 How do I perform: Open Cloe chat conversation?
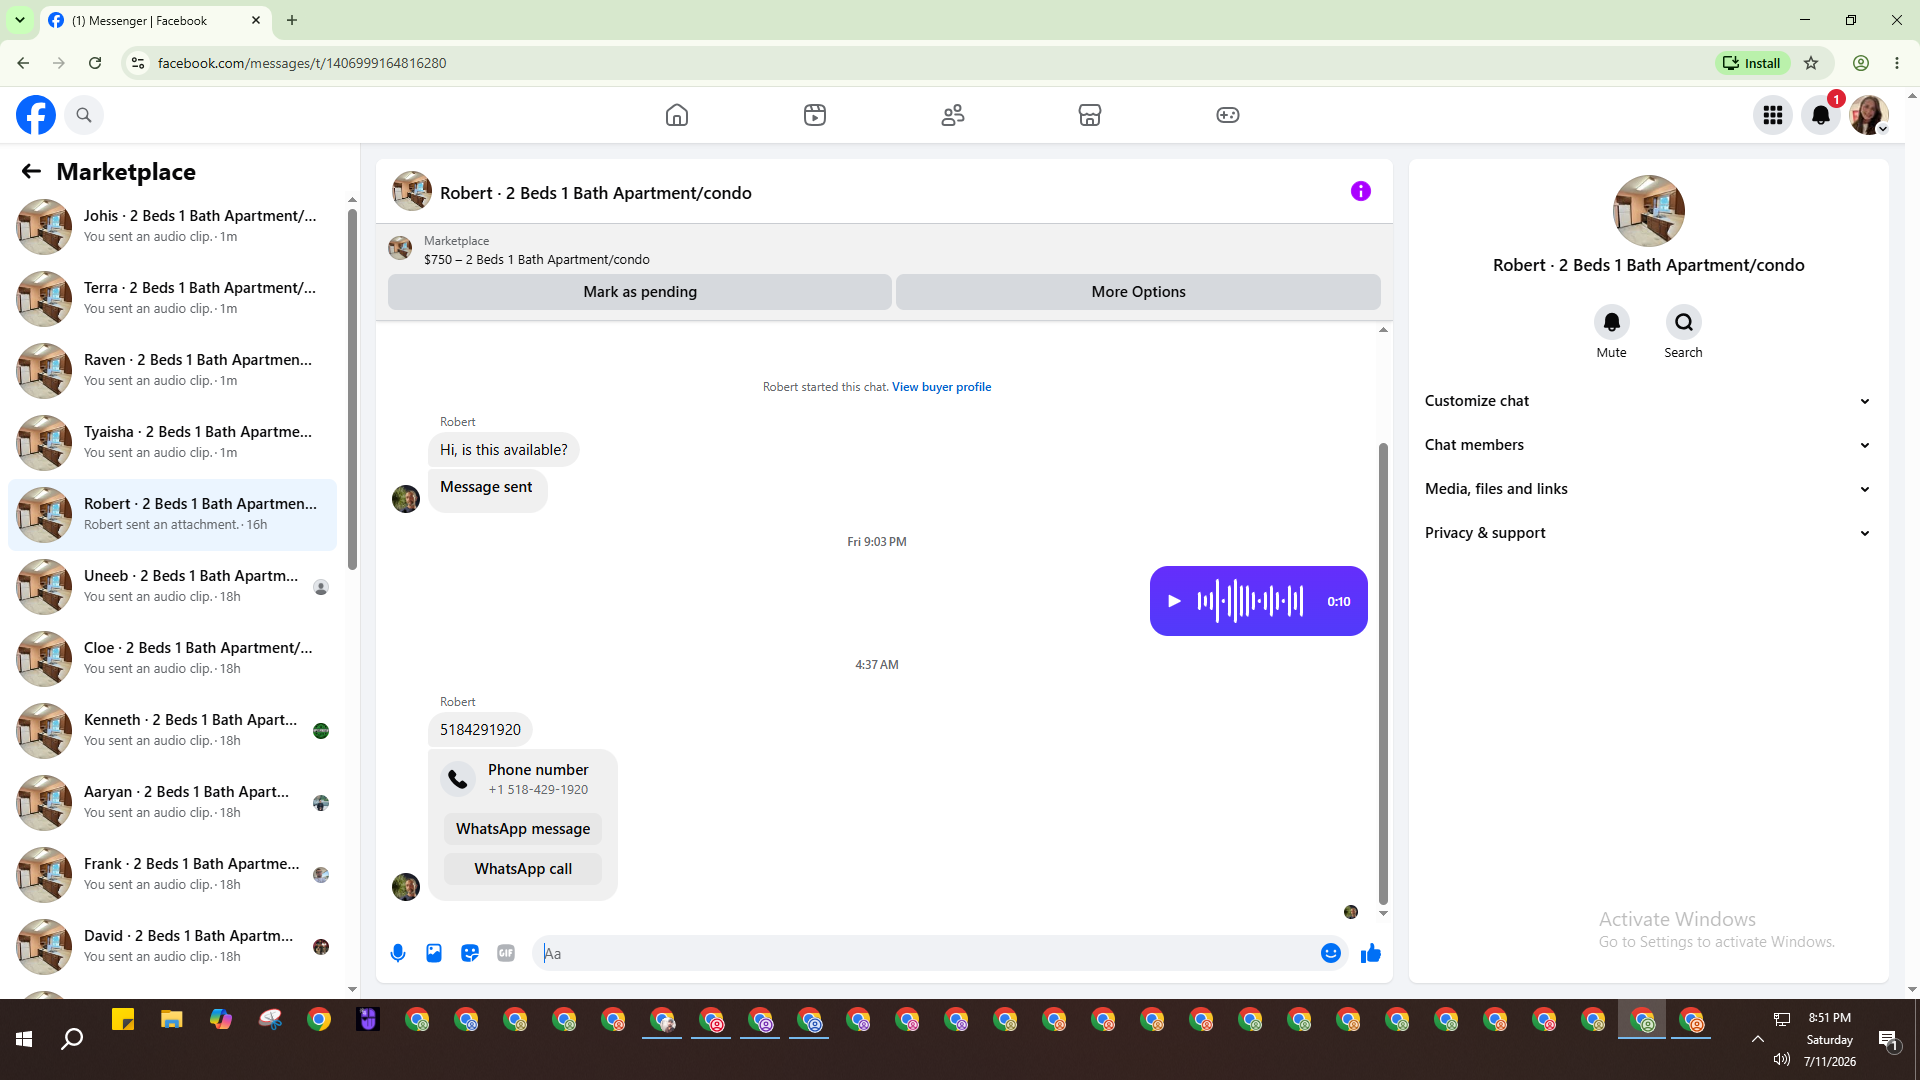[x=172, y=659]
